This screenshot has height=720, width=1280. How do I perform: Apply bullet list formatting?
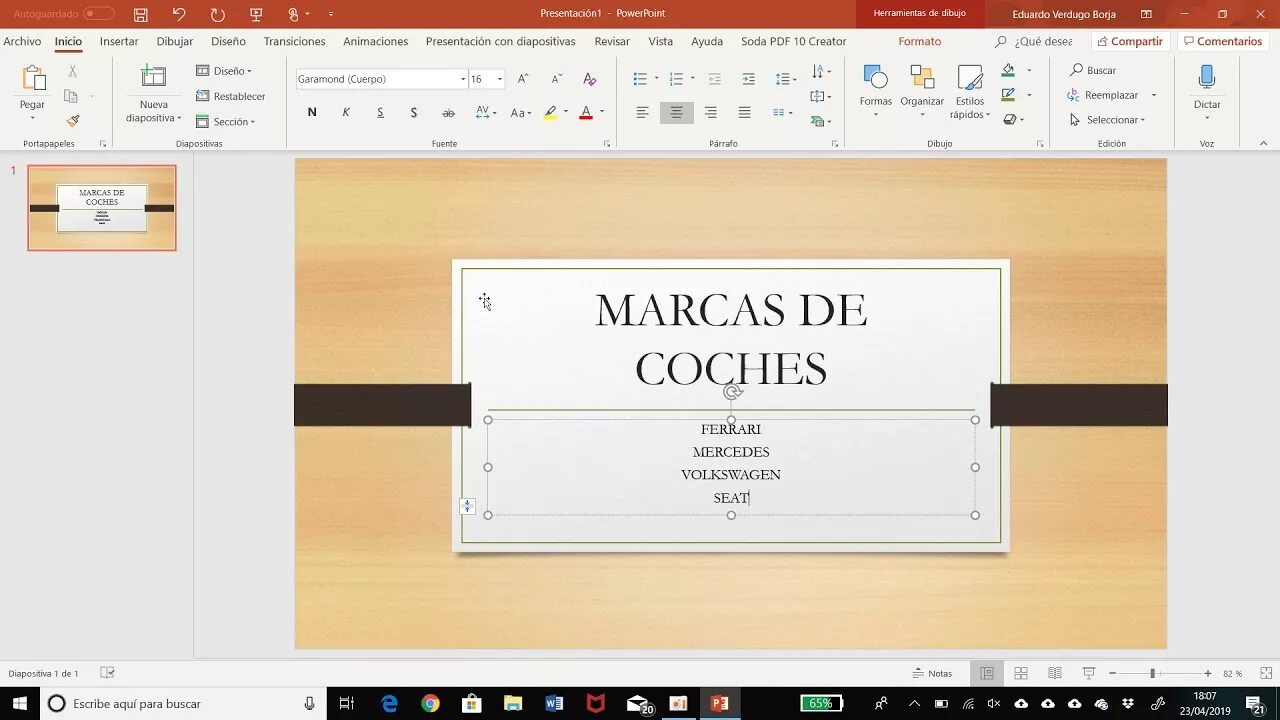tap(640, 79)
